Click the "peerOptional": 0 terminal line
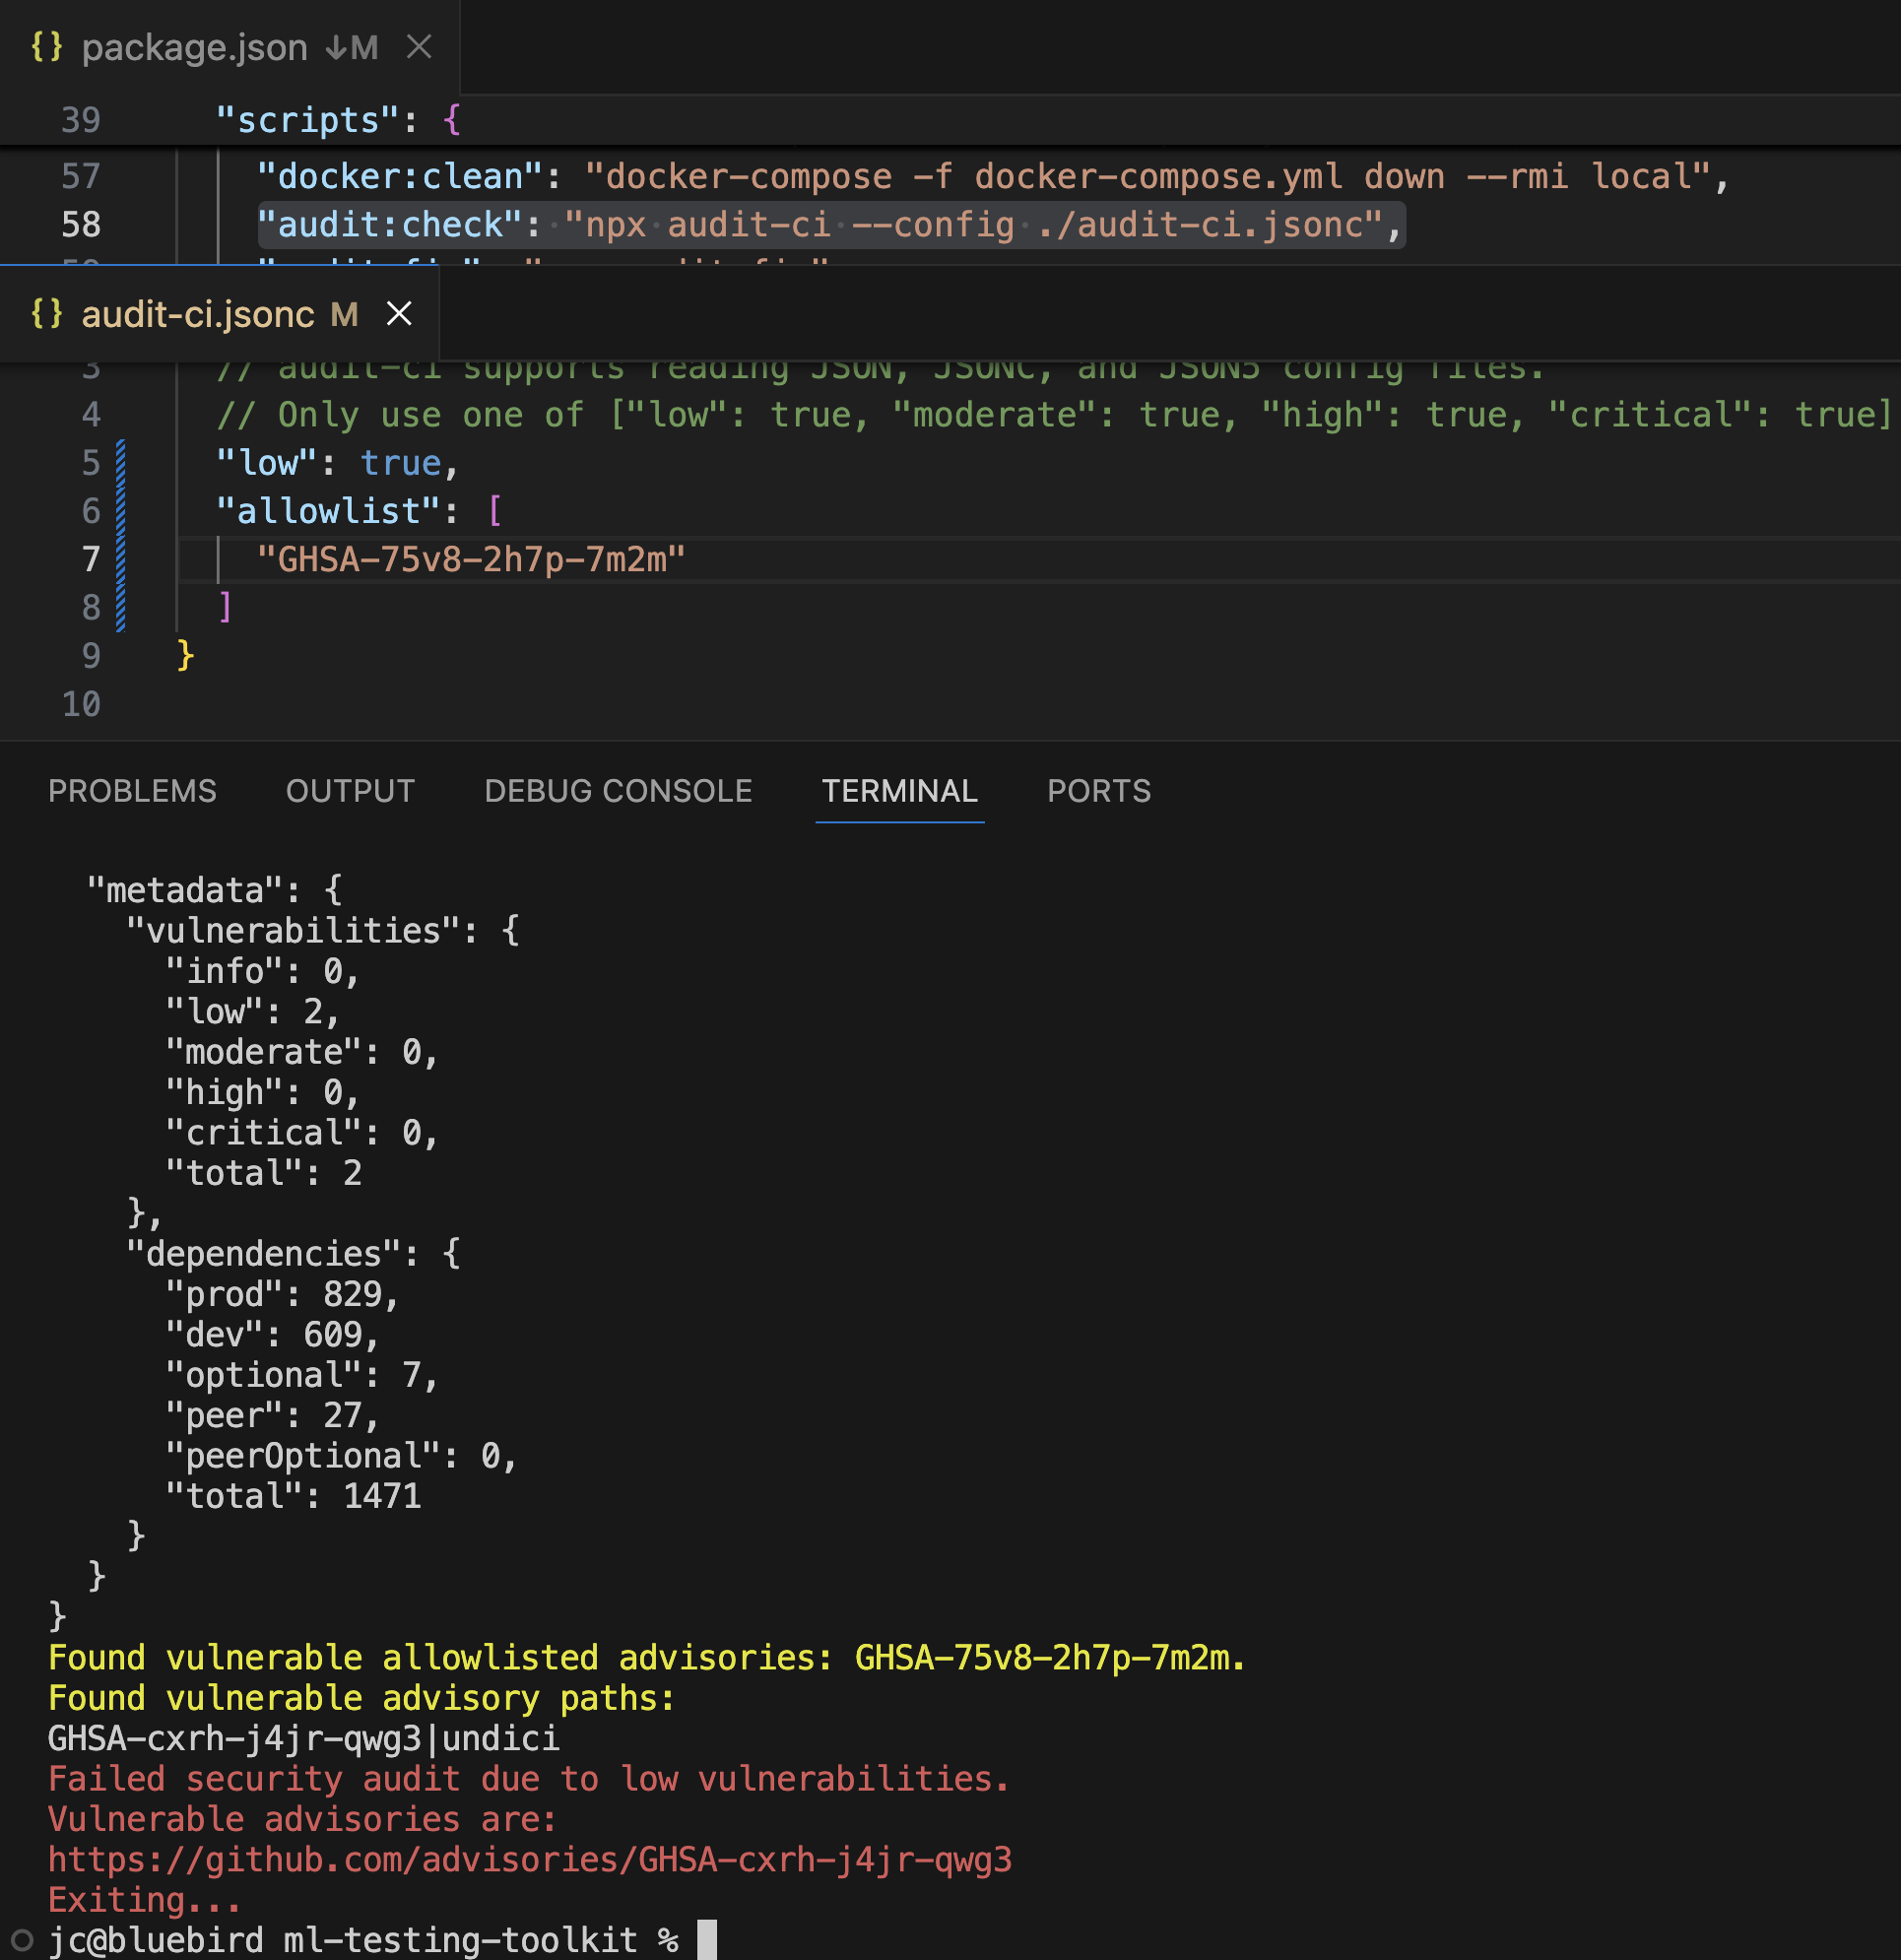This screenshot has width=1901, height=1960. pyautogui.click(x=342, y=1456)
